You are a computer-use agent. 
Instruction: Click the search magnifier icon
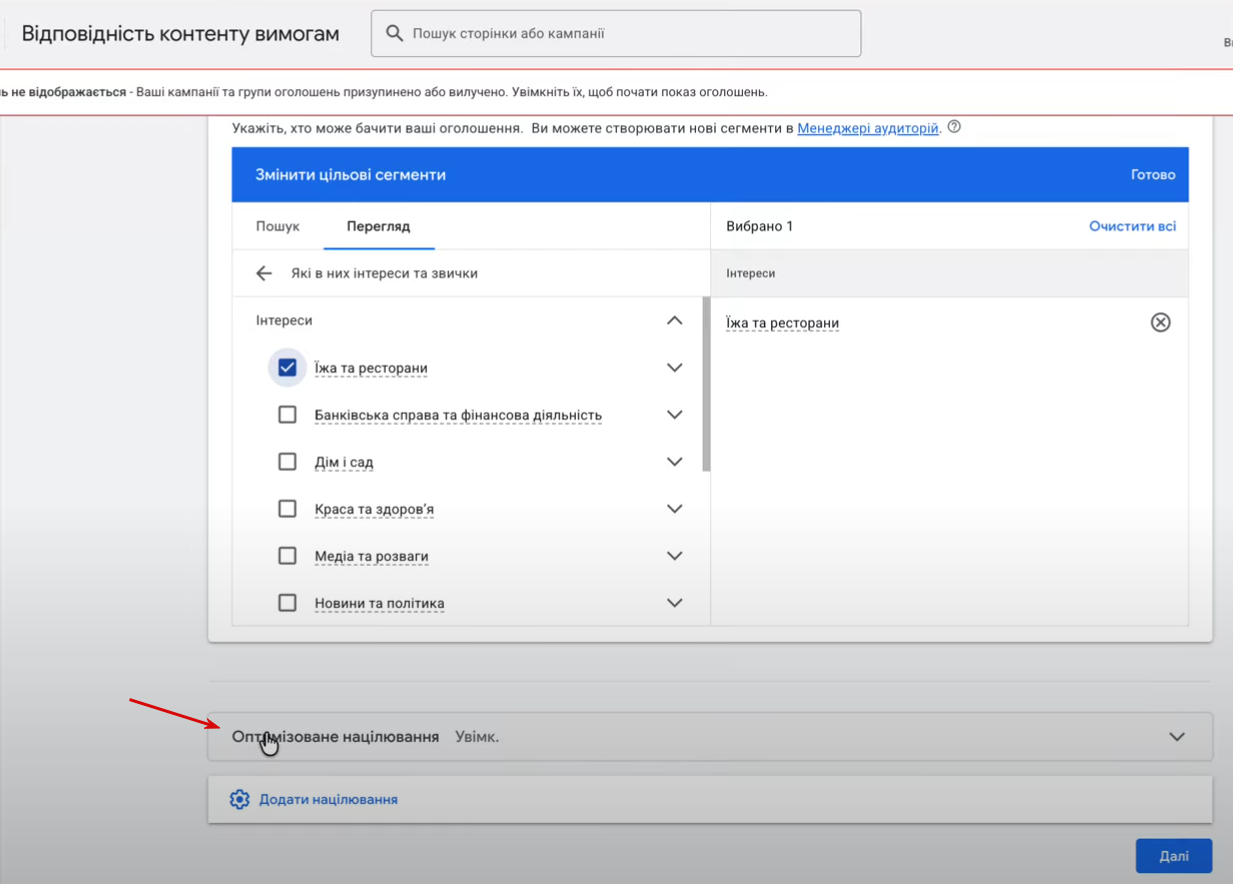(x=394, y=34)
